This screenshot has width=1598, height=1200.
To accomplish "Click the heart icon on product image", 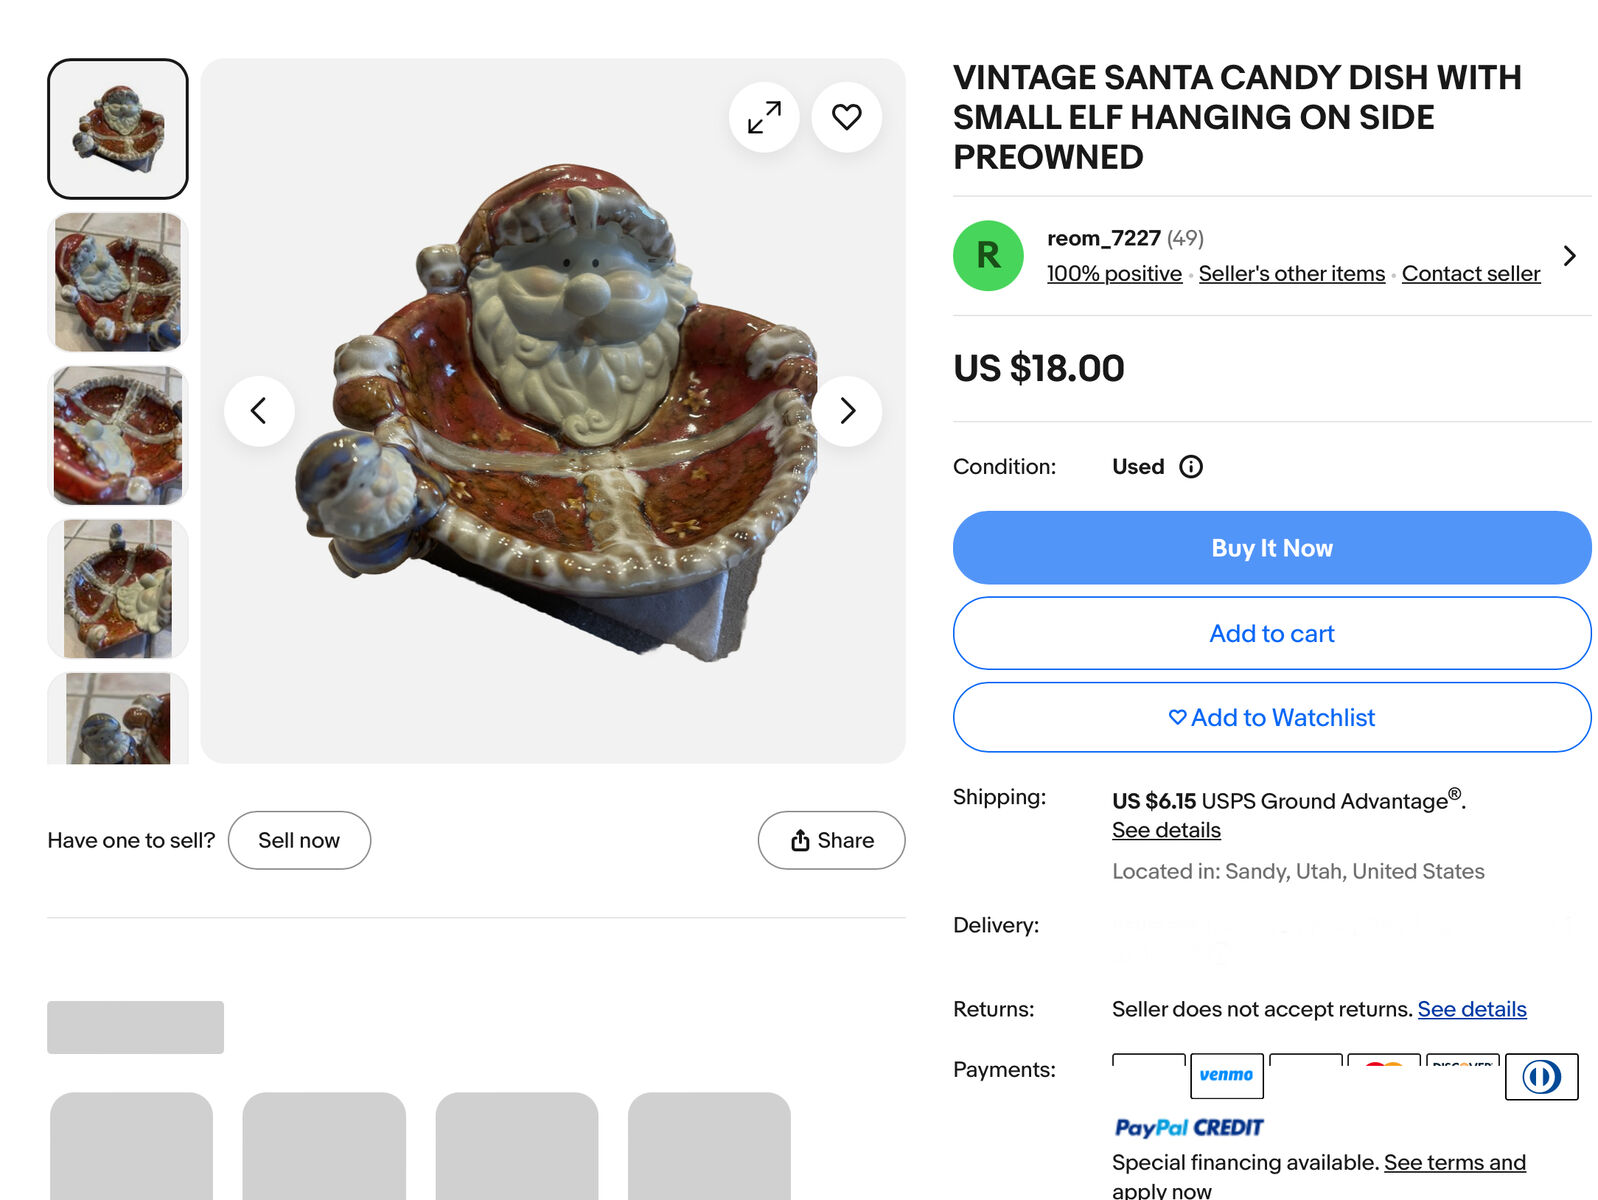I will click(x=846, y=117).
